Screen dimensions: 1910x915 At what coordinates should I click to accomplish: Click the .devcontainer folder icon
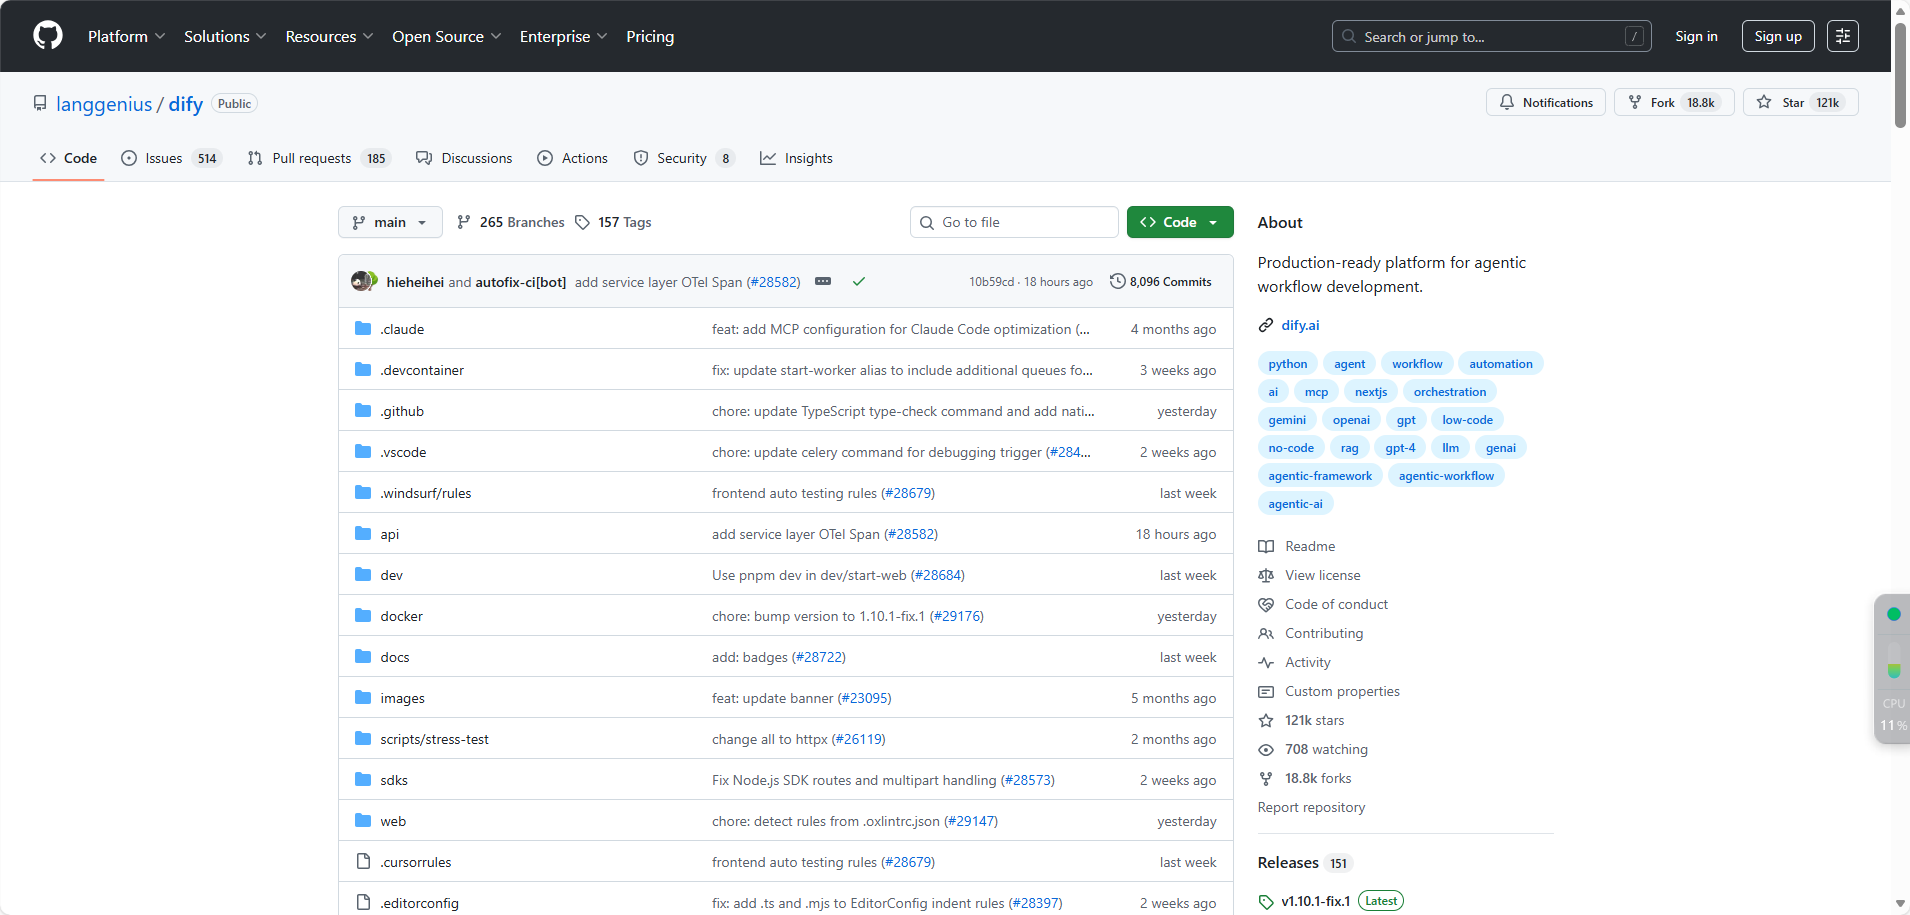[363, 370]
